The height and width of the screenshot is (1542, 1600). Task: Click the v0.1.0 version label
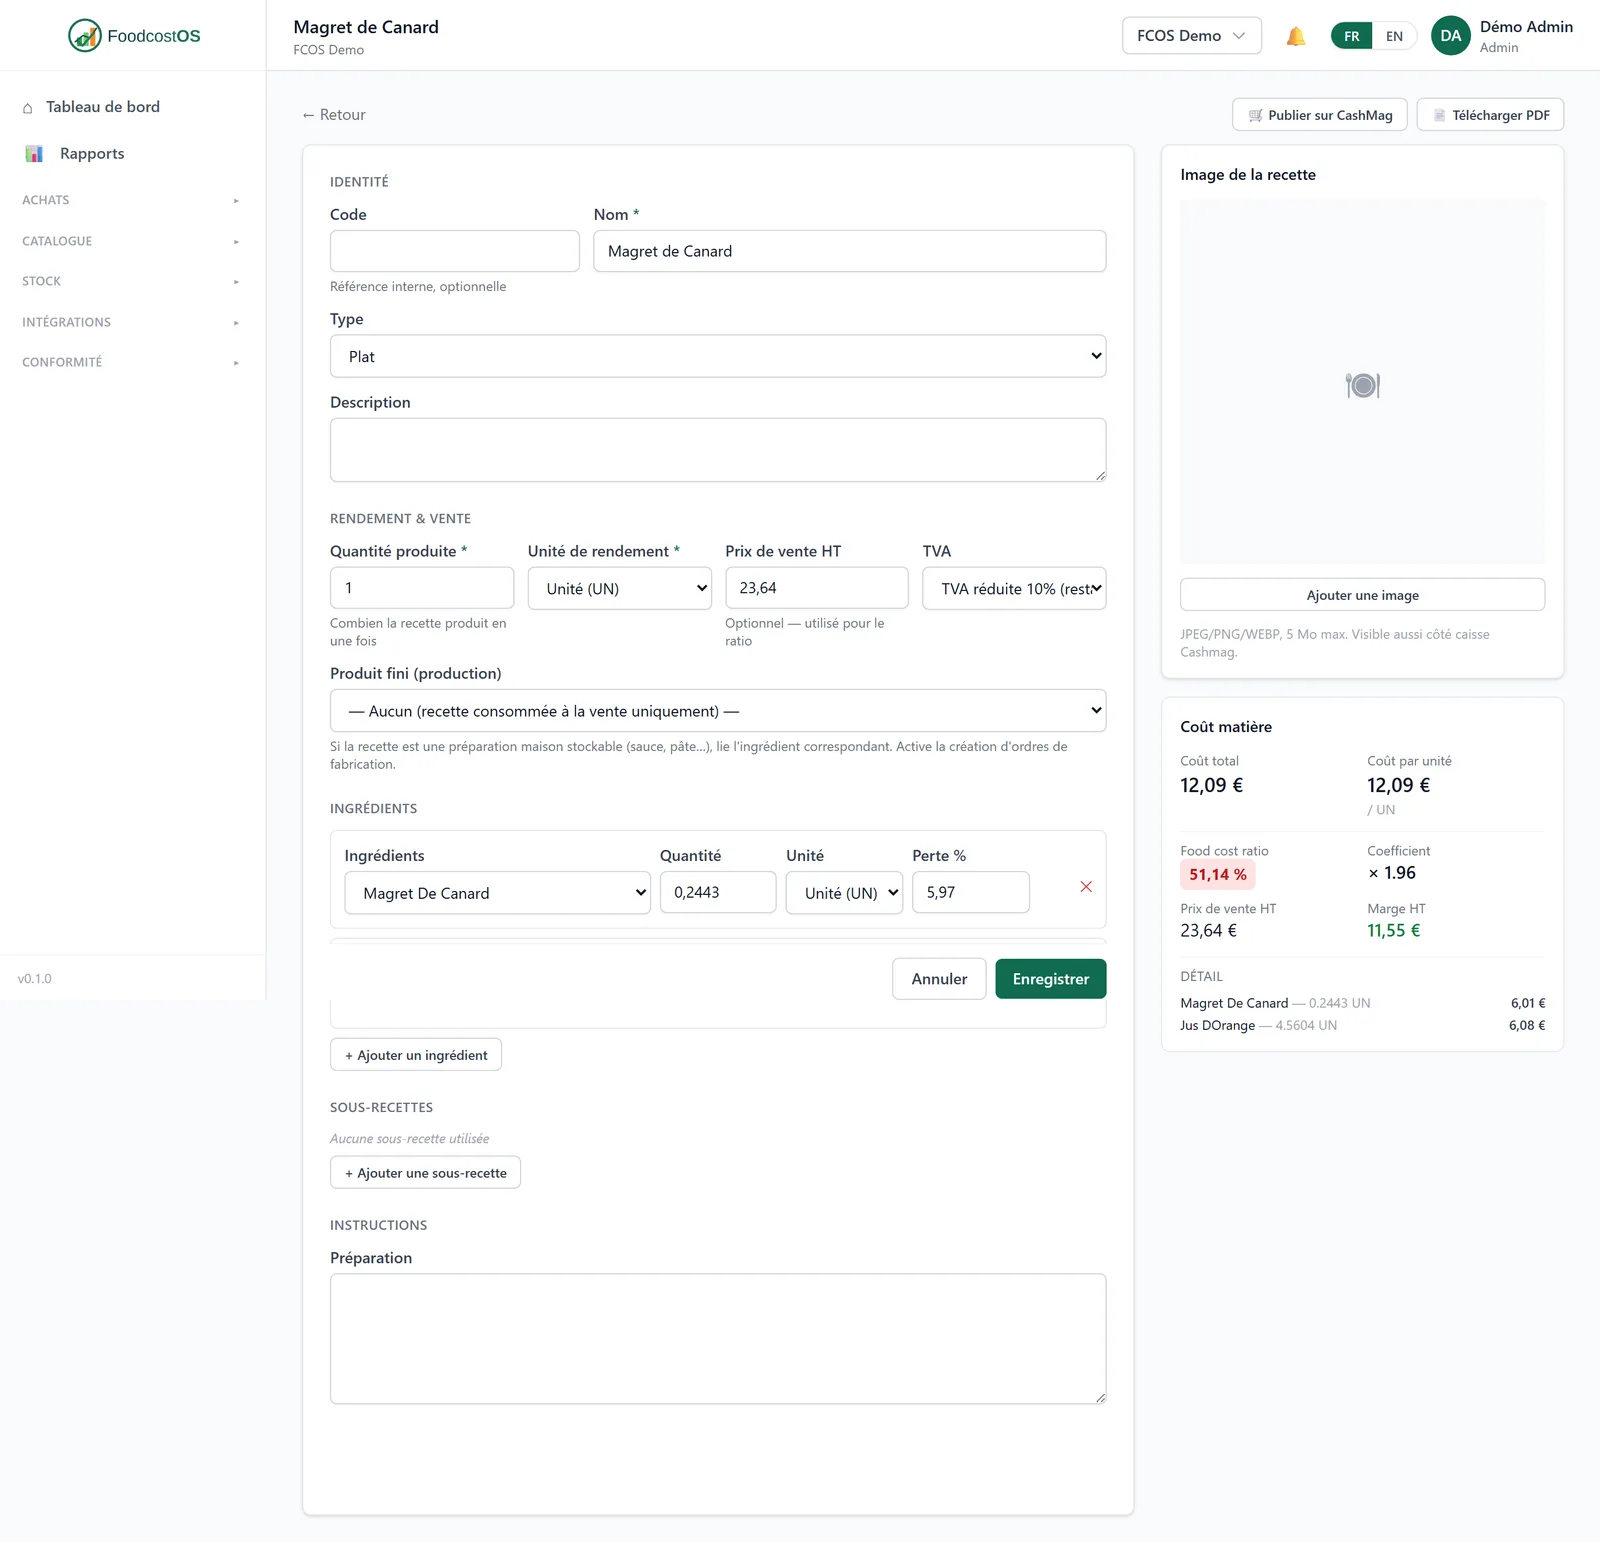[35, 979]
